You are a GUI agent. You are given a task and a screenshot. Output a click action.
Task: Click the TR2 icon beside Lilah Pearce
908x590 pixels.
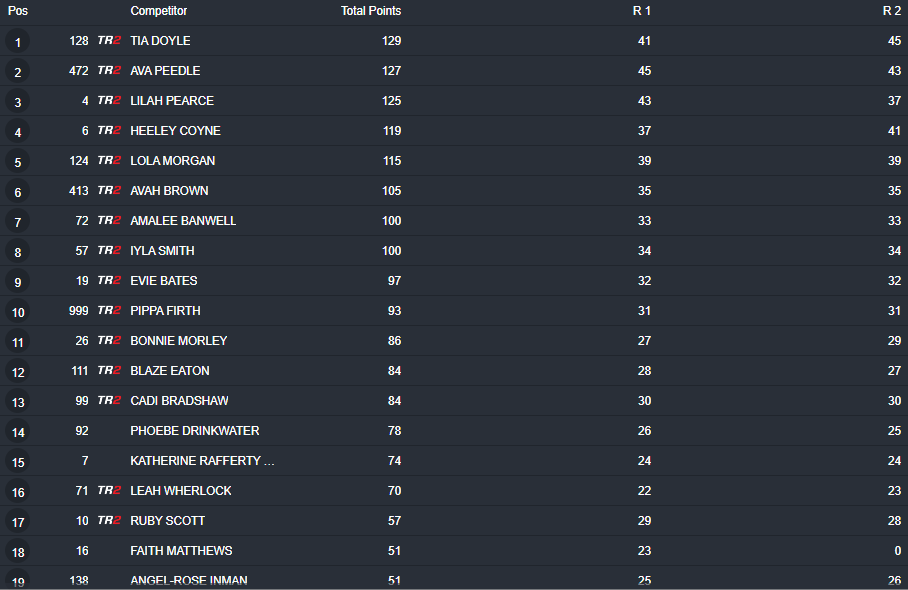109,101
